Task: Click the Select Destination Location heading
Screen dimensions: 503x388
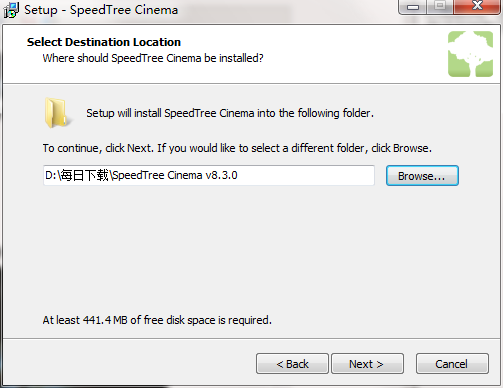Action: point(104,42)
